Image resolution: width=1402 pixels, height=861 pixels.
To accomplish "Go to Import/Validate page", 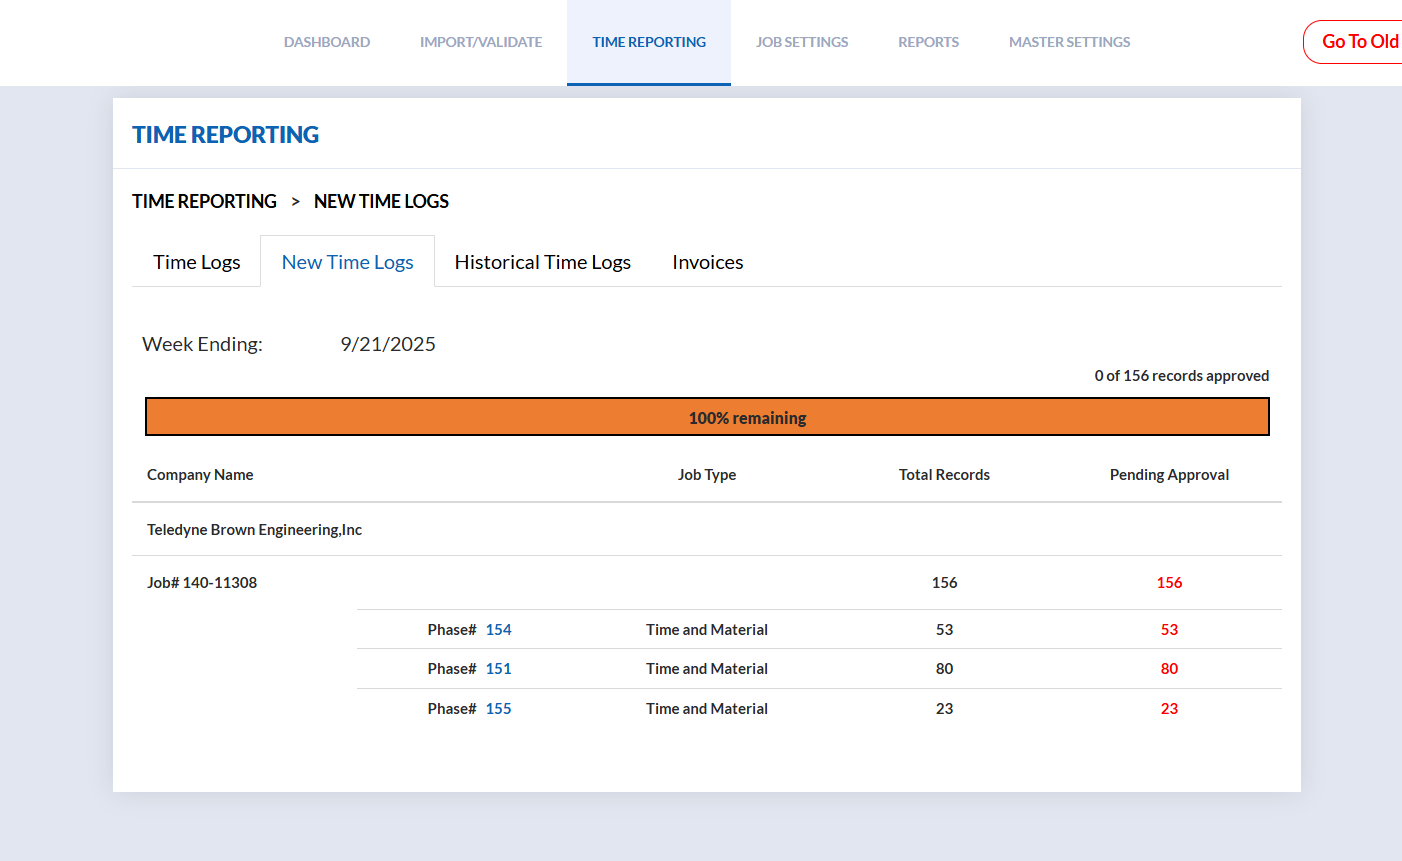I will (x=481, y=42).
